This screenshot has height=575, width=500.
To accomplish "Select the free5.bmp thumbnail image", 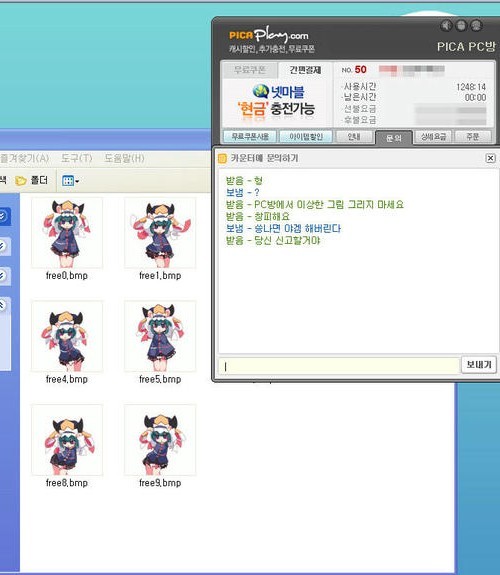I will tap(160, 336).
